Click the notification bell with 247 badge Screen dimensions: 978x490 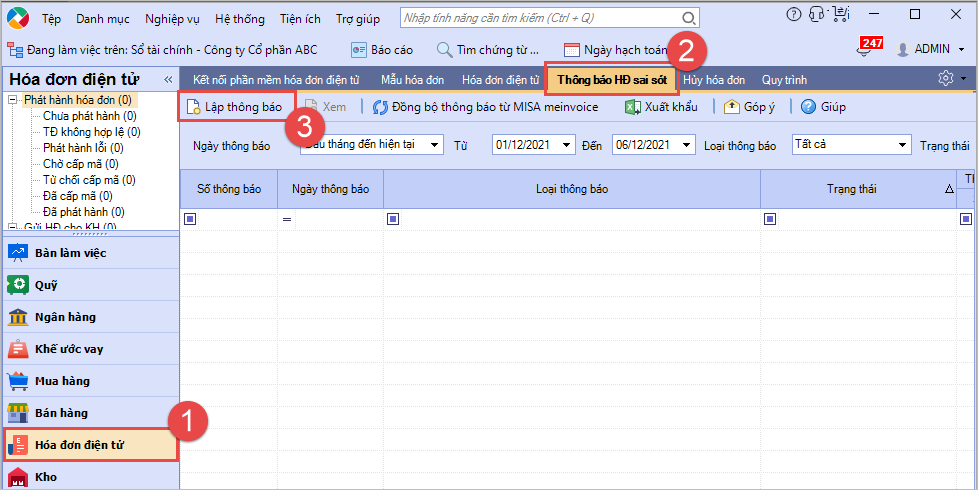867,49
